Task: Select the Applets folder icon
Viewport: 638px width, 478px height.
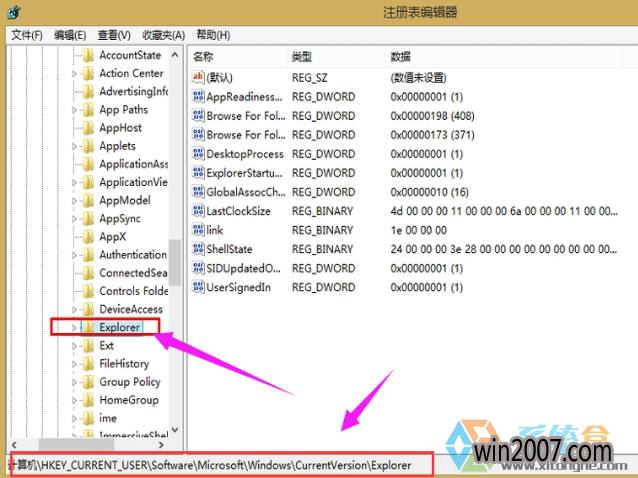Action: tap(88, 146)
